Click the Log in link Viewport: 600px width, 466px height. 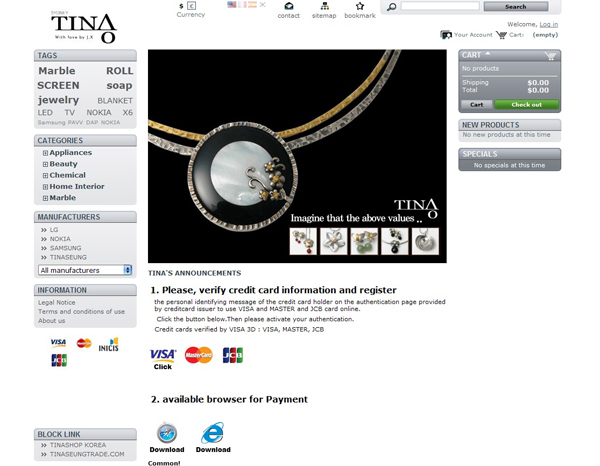click(549, 23)
